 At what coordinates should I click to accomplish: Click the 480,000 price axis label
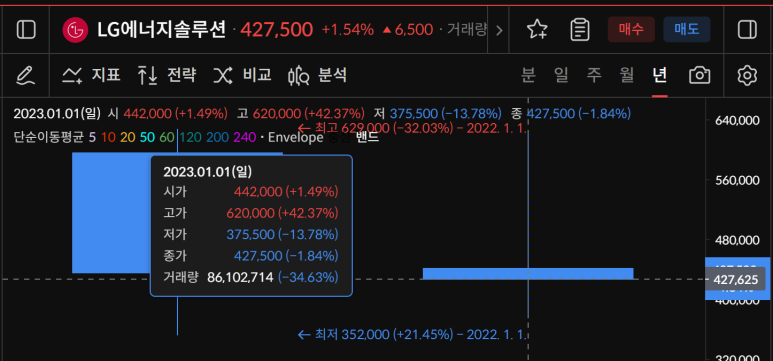pyautogui.click(x=737, y=241)
